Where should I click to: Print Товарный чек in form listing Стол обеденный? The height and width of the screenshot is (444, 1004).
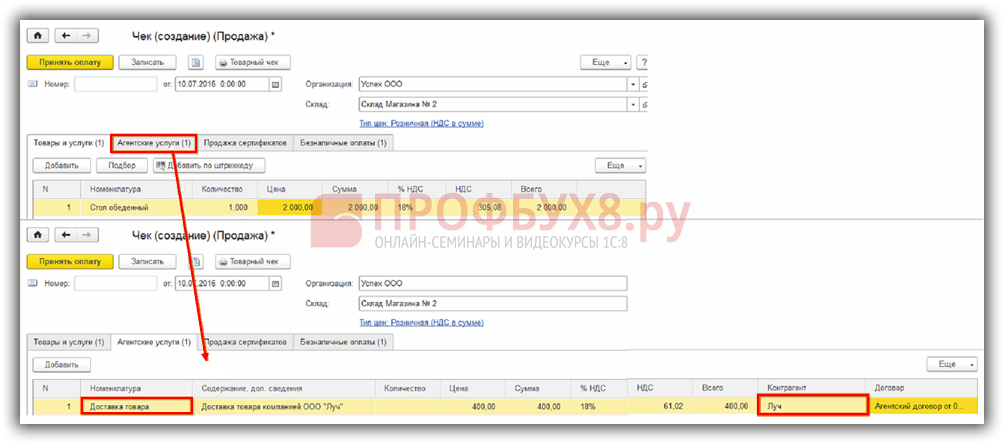click(253, 63)
